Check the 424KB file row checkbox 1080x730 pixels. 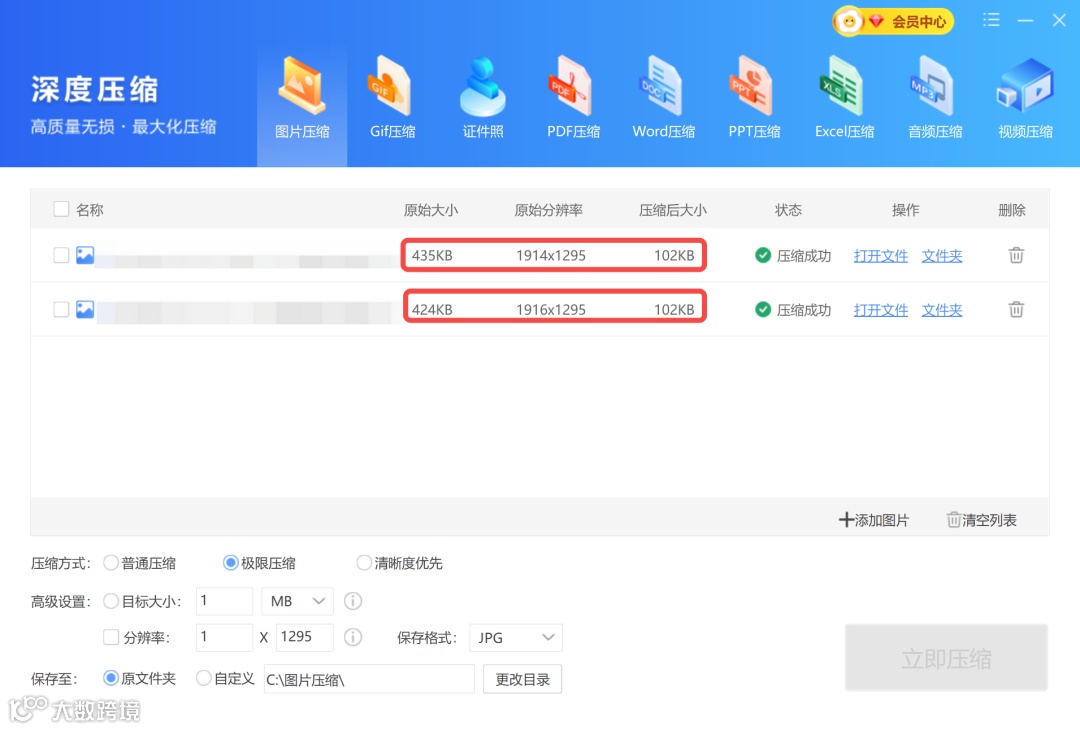(x=61, y=309)
